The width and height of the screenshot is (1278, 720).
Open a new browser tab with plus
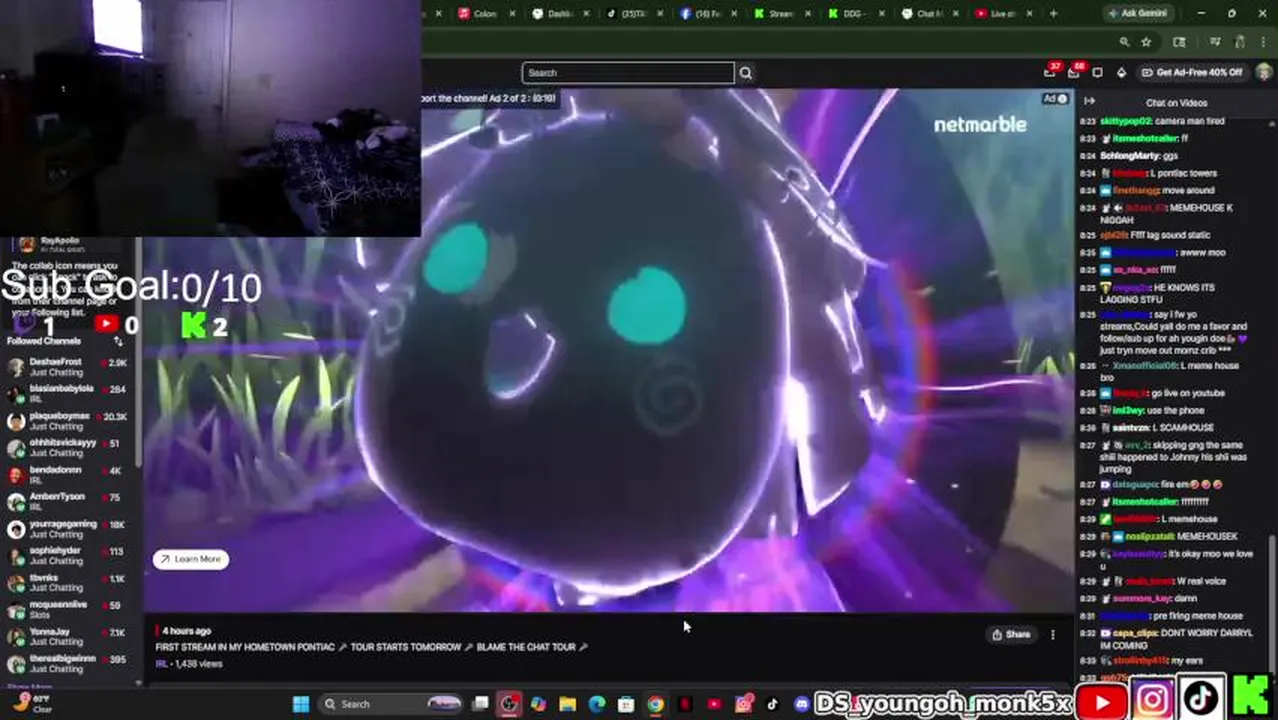pyautogui.click(x=1053, y=13)
